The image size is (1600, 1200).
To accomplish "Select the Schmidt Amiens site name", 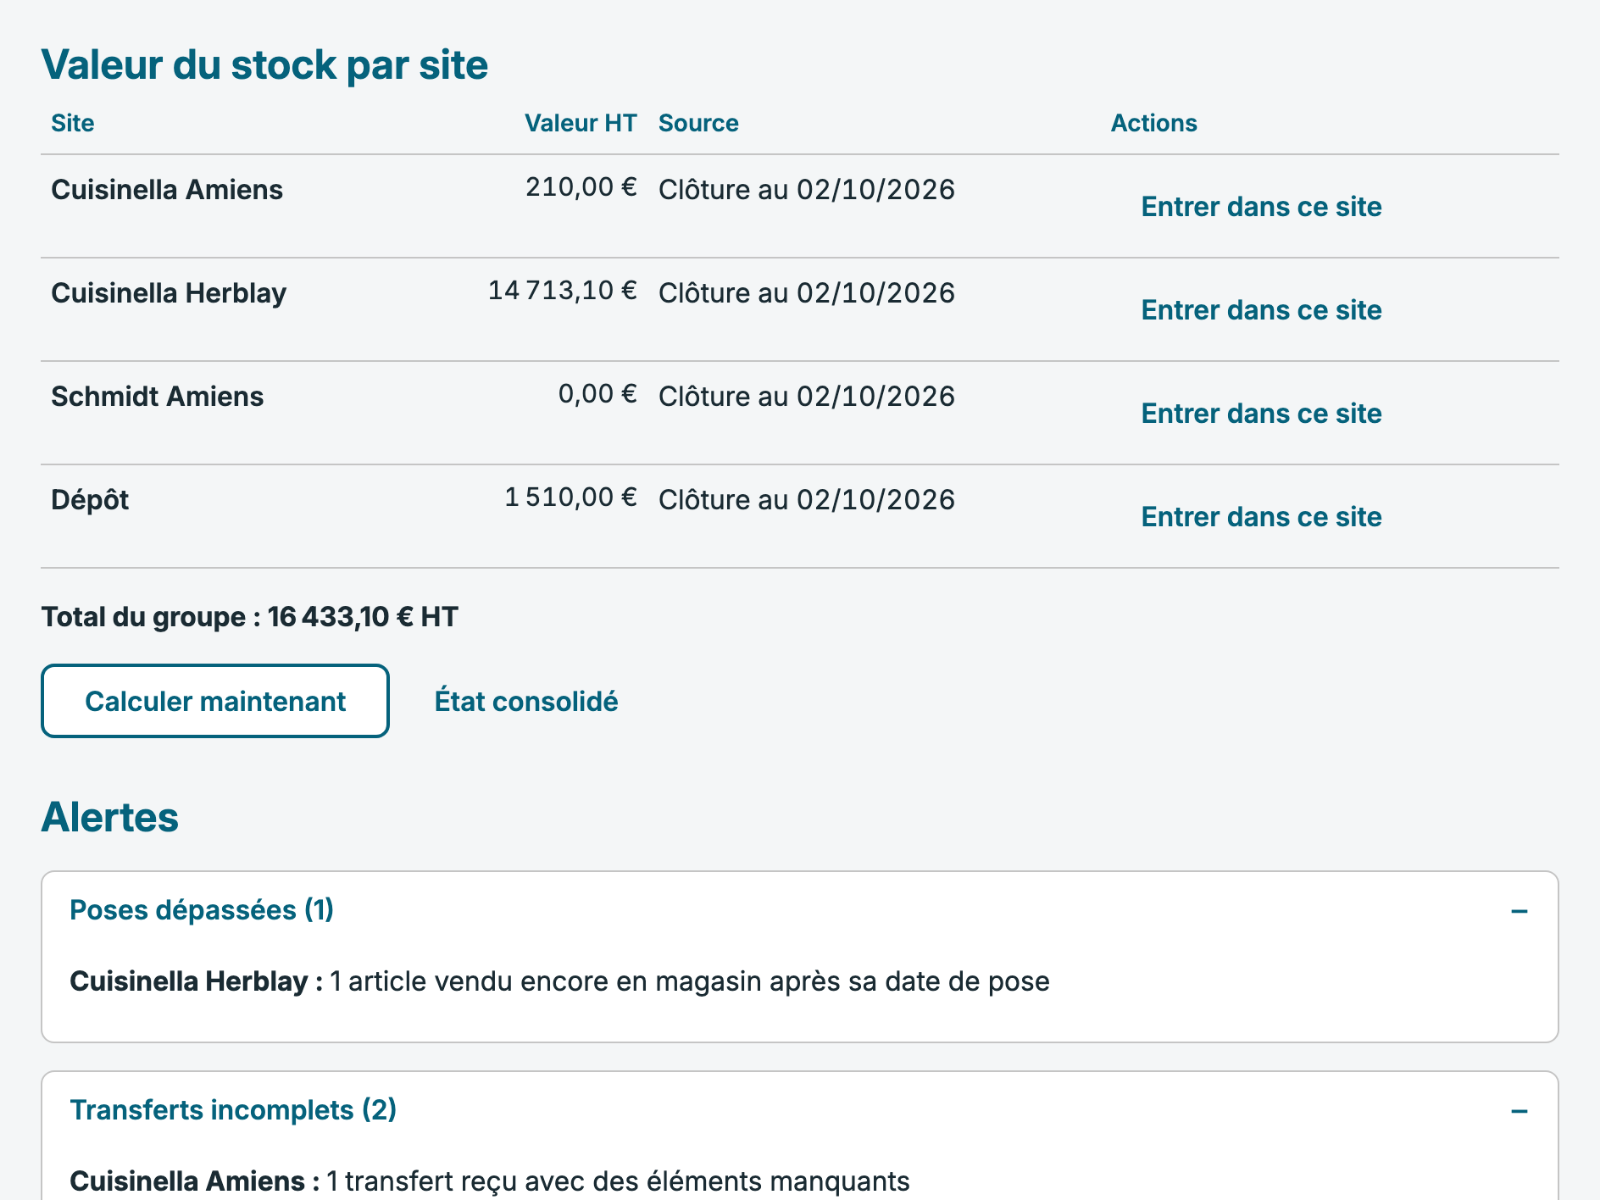I will pyautogui.click(x=157, y=397).
